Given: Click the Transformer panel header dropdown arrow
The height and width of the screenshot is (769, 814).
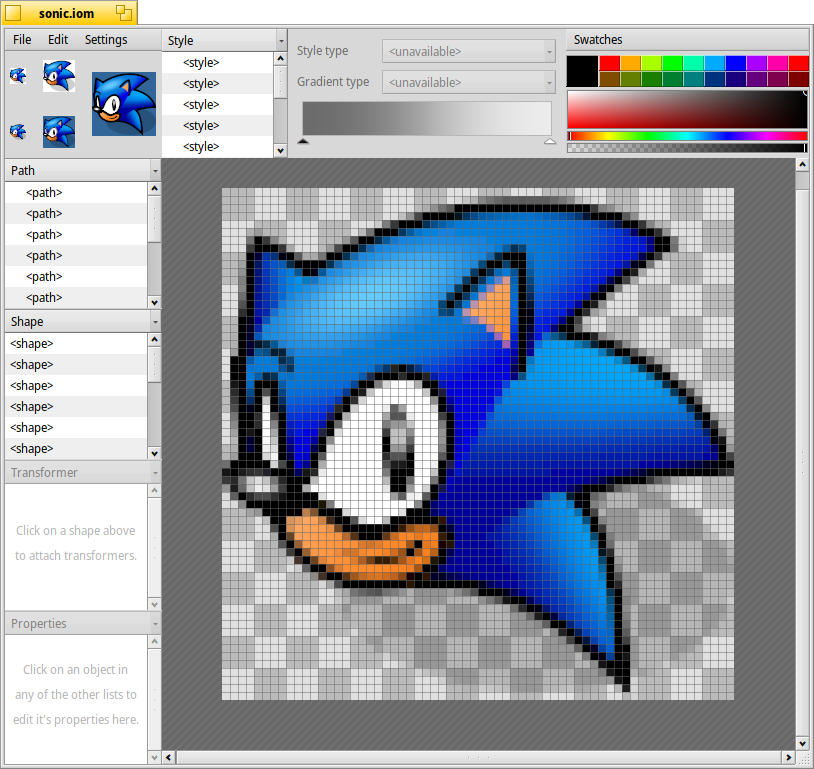Looking at the screenshot, I should [x=154, y=472].
